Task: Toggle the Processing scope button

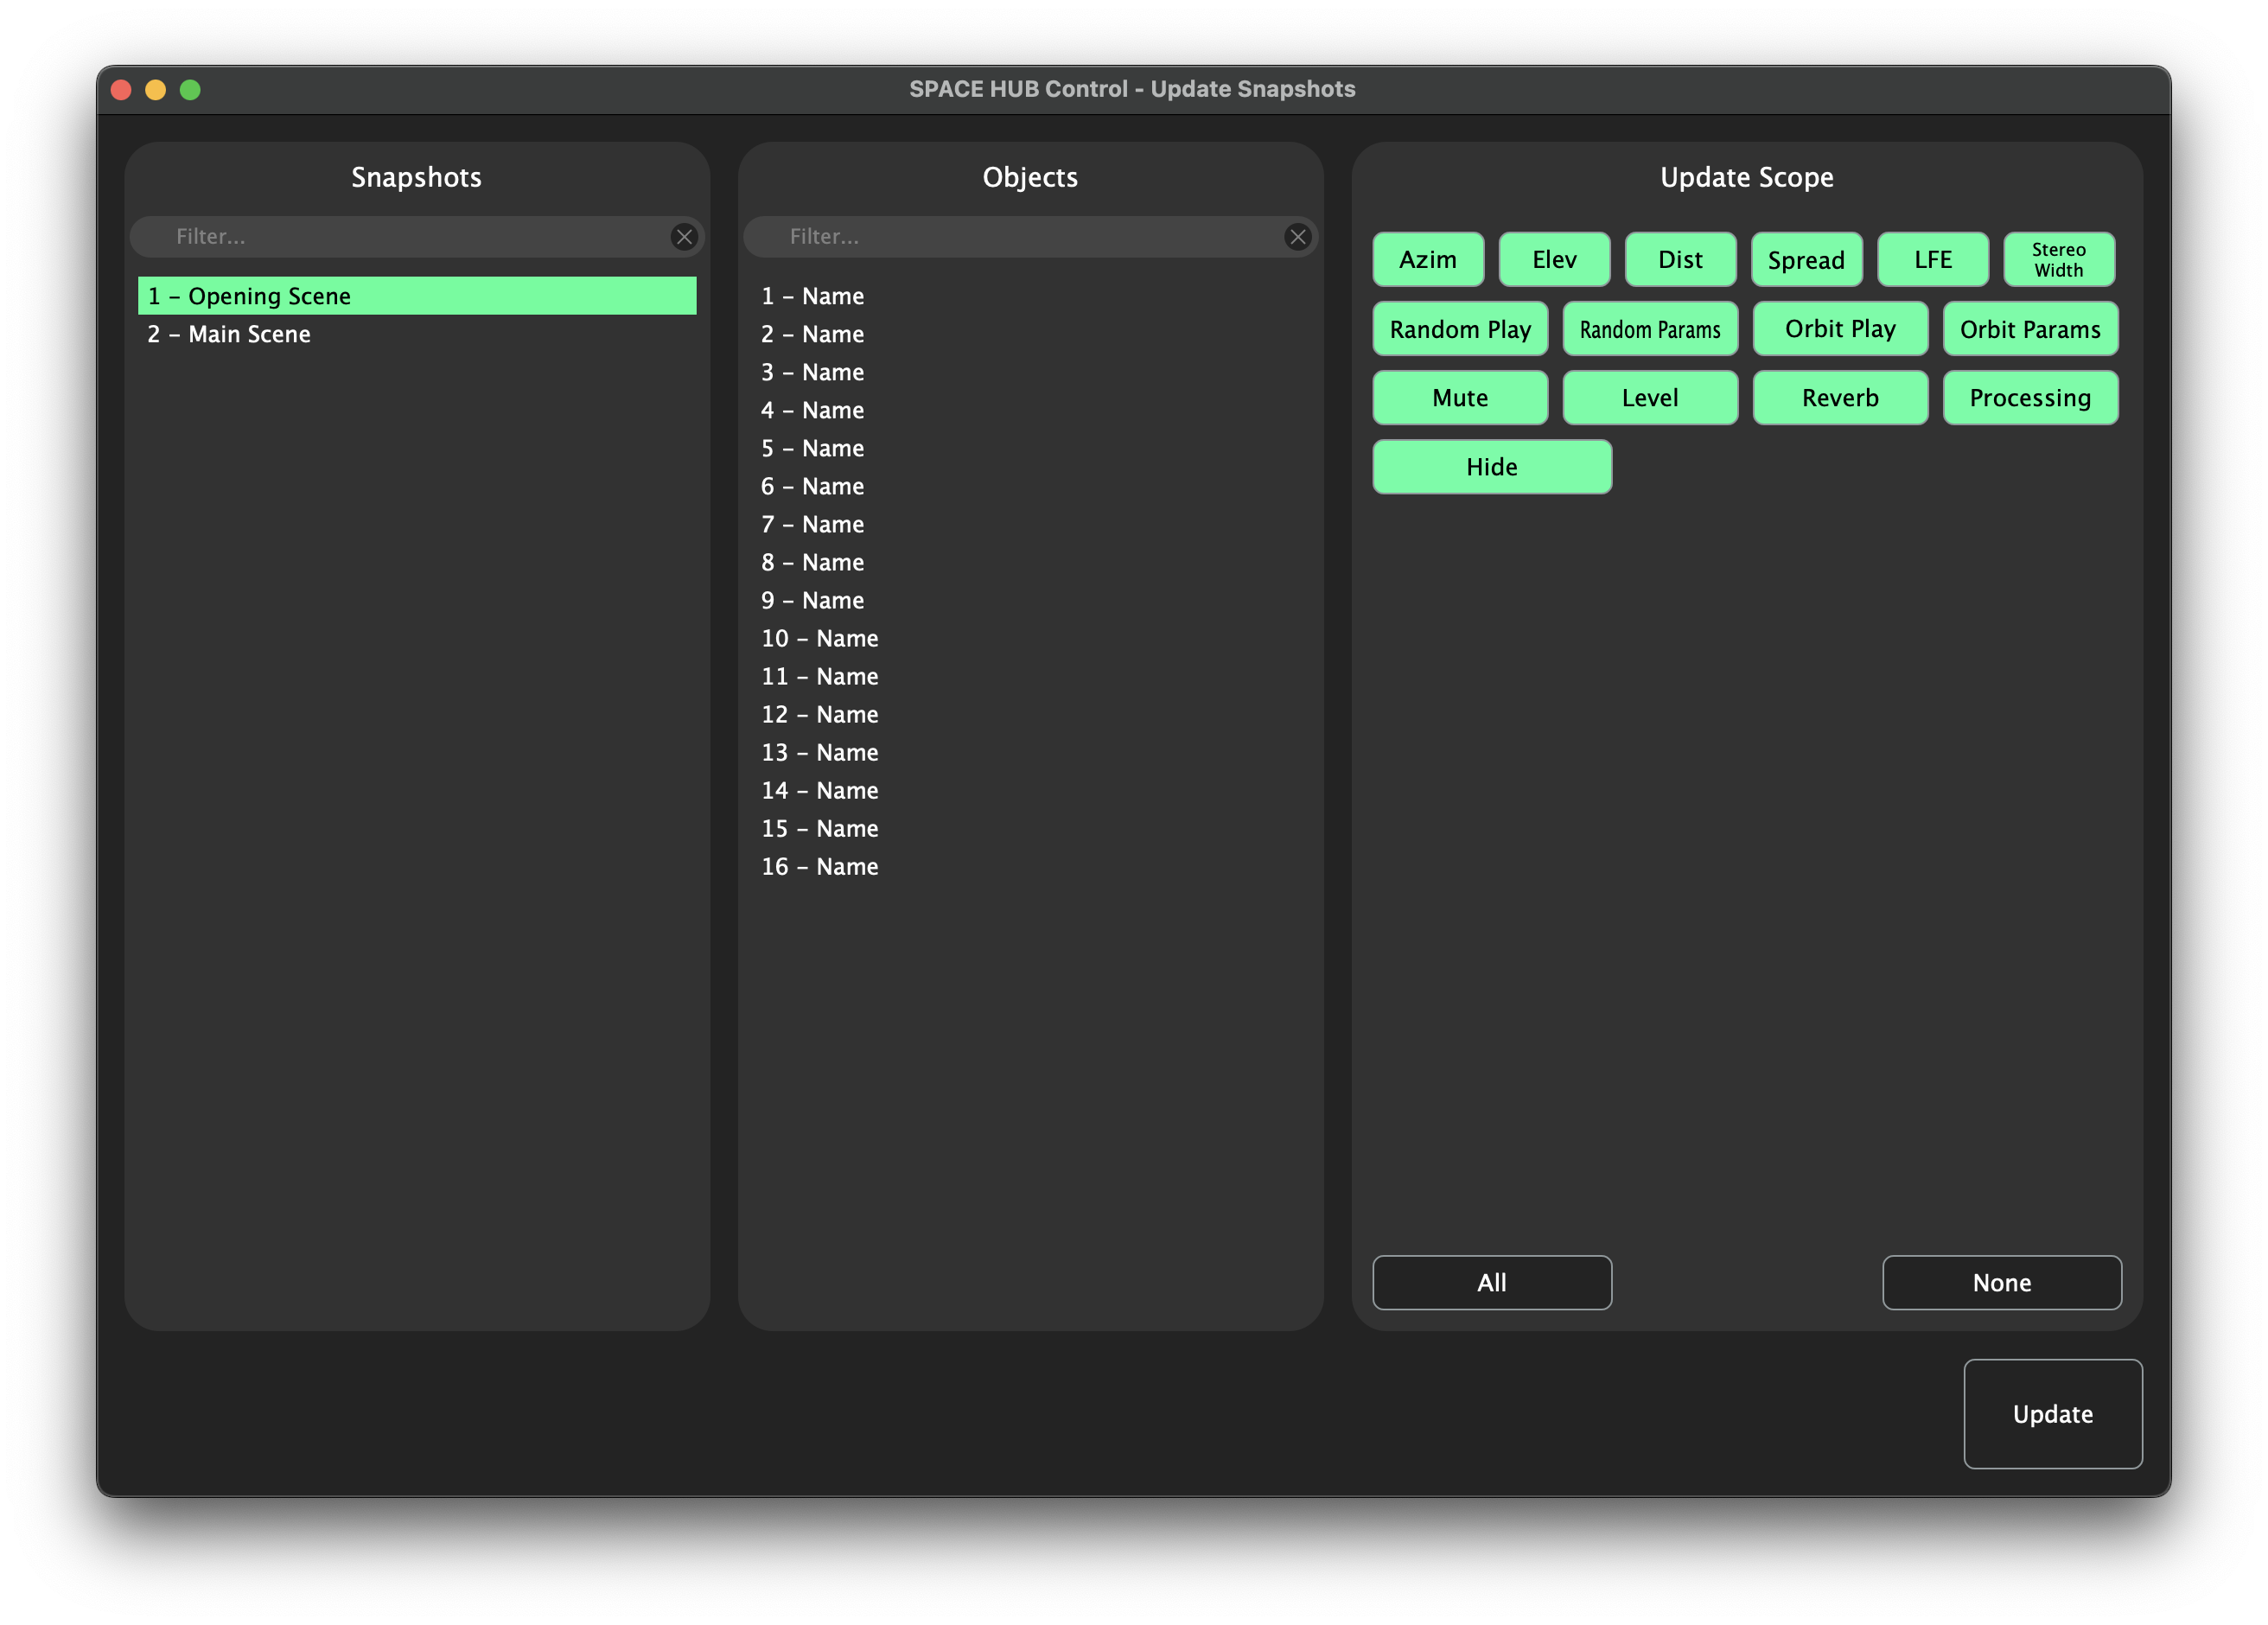Action: [x=2029, y=398]
